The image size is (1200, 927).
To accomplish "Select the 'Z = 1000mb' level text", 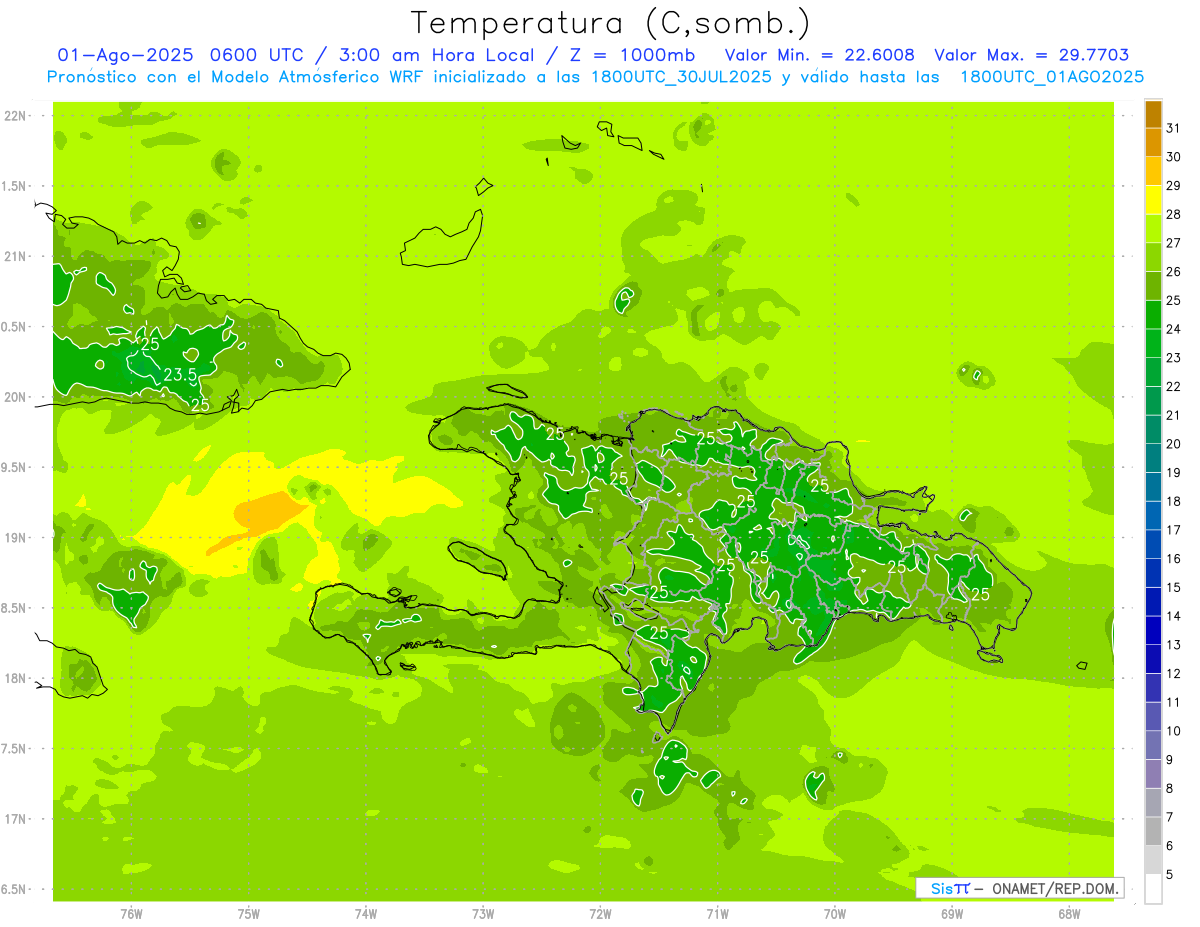I will (x=630, y=55).
